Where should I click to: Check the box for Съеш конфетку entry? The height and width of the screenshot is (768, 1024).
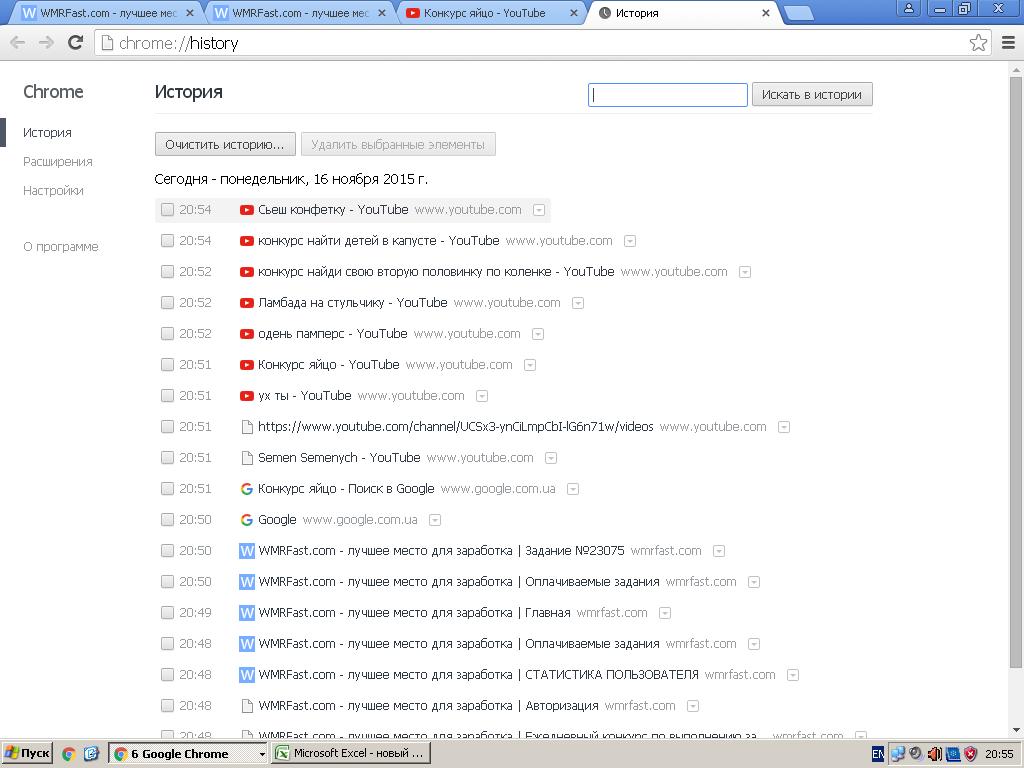(167, 210)
